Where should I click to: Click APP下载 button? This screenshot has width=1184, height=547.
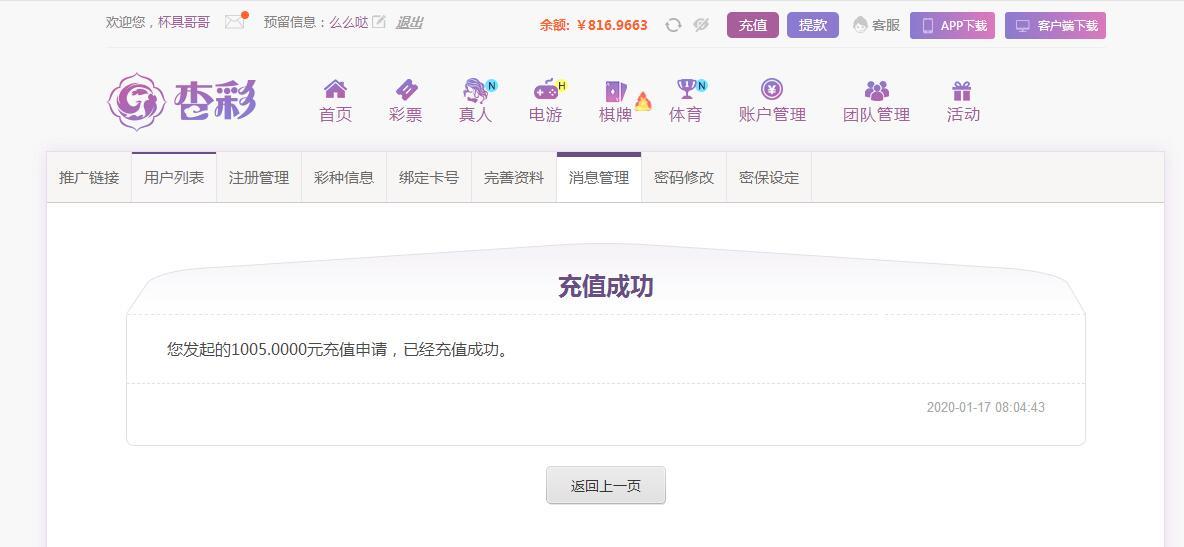(952, 25)
